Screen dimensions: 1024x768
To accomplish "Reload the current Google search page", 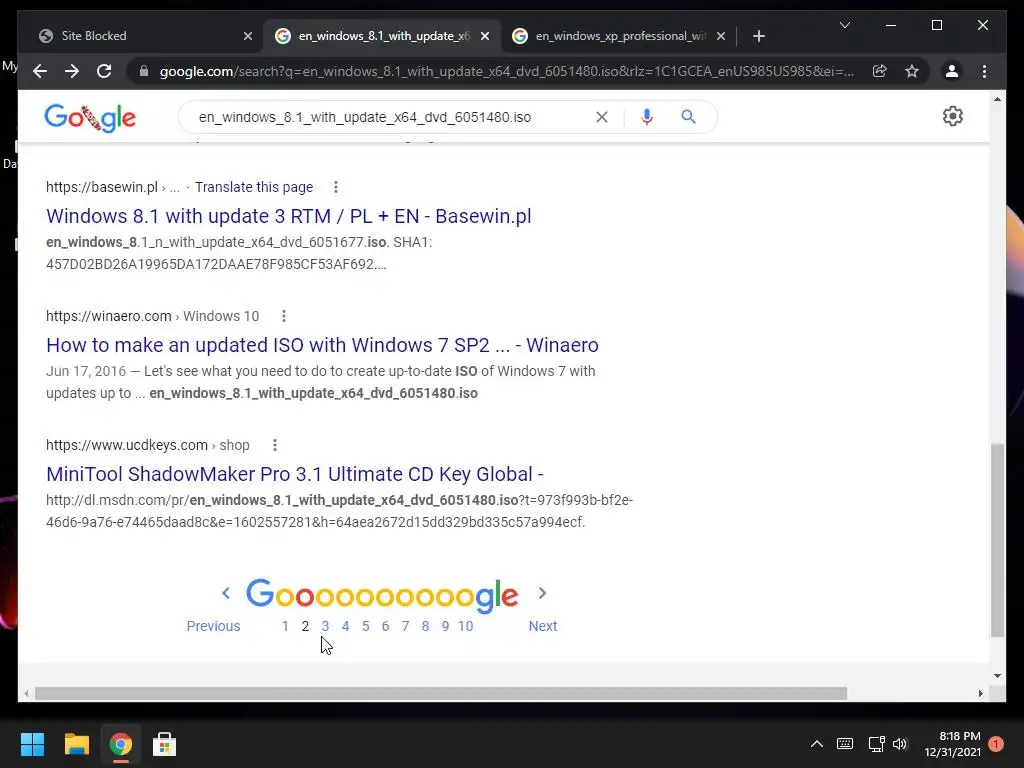I will [104, 71].
